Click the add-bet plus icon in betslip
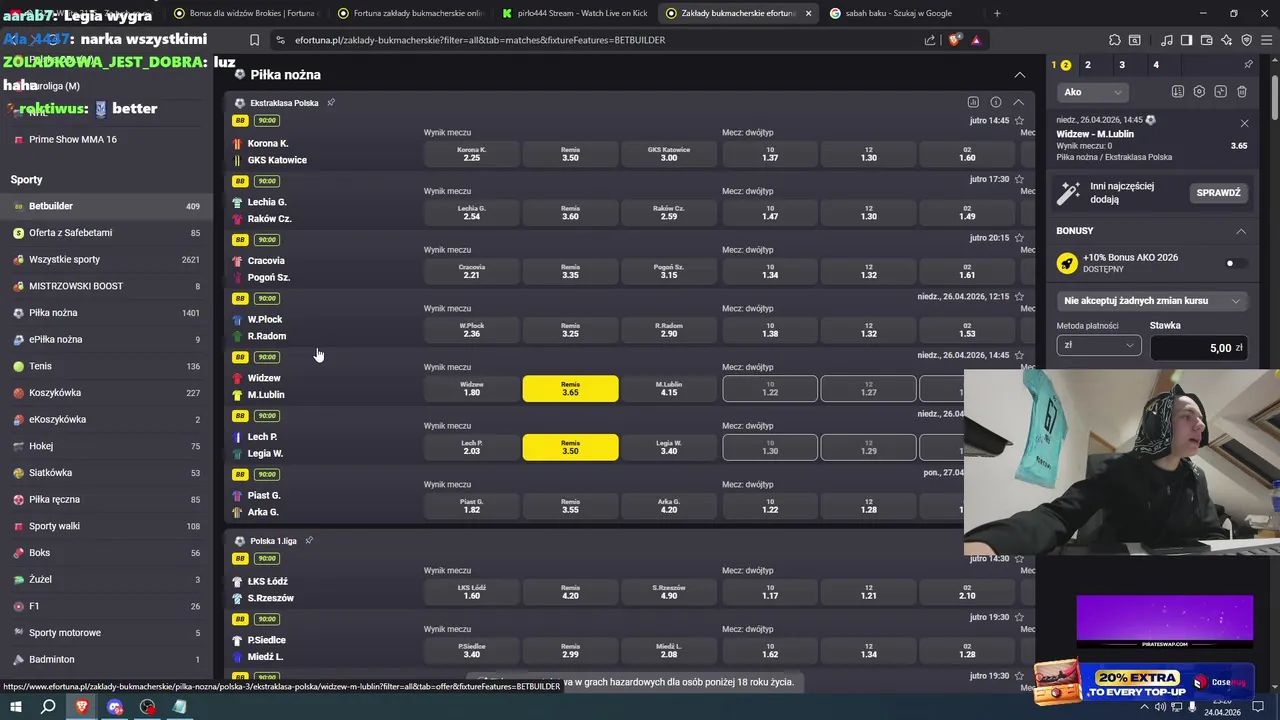The height and width of the screenshot is (720, 1280). [x=1220, y=92]
